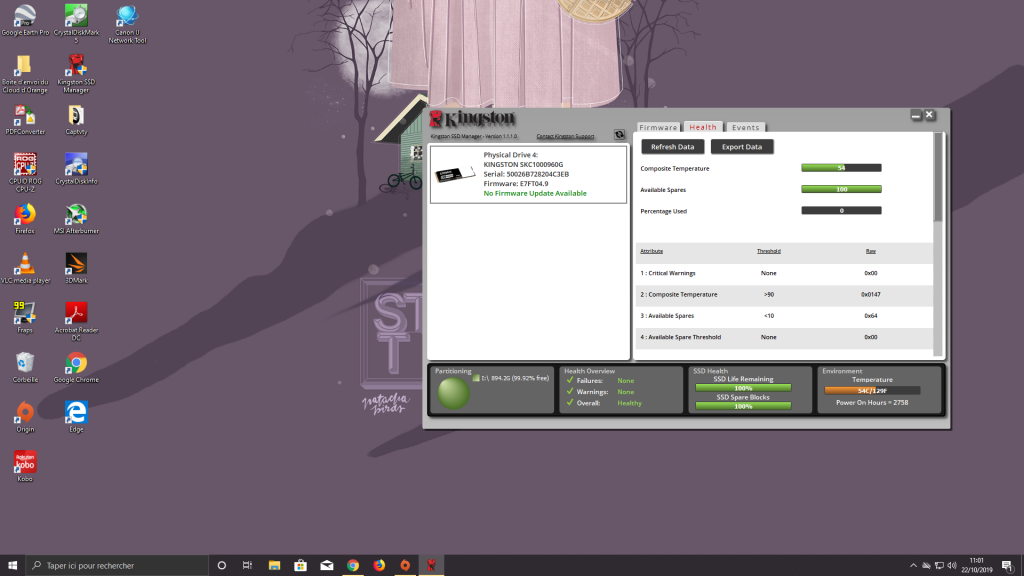
Task: Open Windows Start menu
Action: click(x=12, y=565)
